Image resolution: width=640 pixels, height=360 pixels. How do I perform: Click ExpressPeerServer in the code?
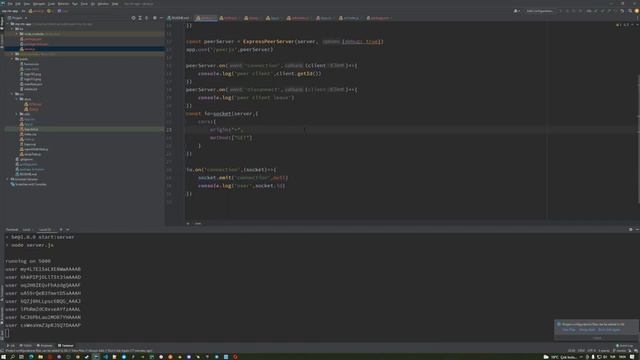(x=268, y=42)
